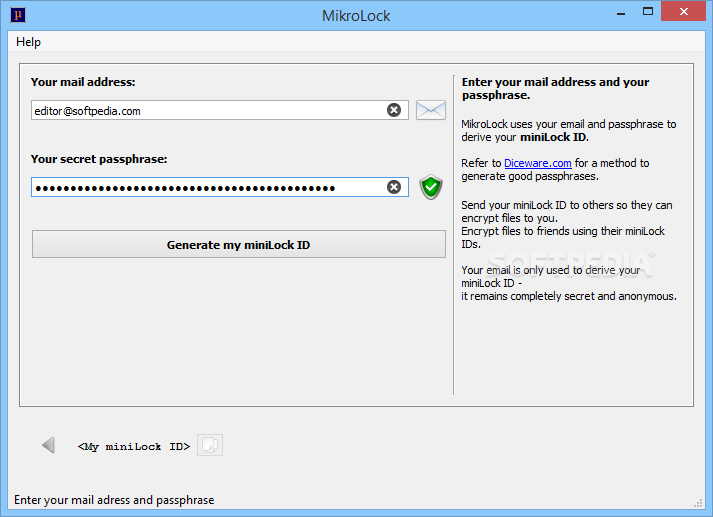
Task: Click the <My miniLock ID> text
Action: pyautogui.click(x=134, y=447)
